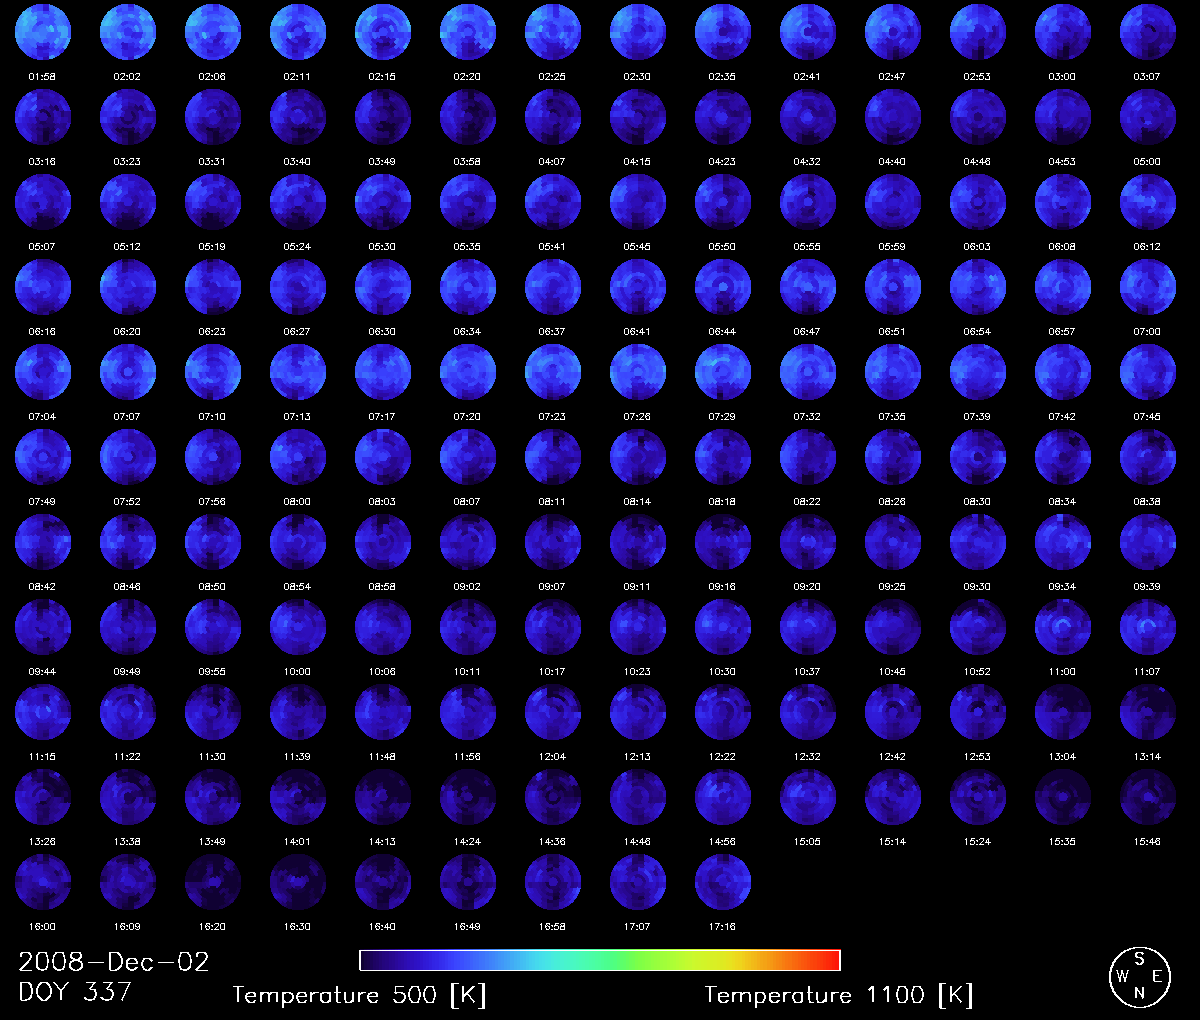Choose the thumbnail labeled 16:00

(x=43, y=882)
